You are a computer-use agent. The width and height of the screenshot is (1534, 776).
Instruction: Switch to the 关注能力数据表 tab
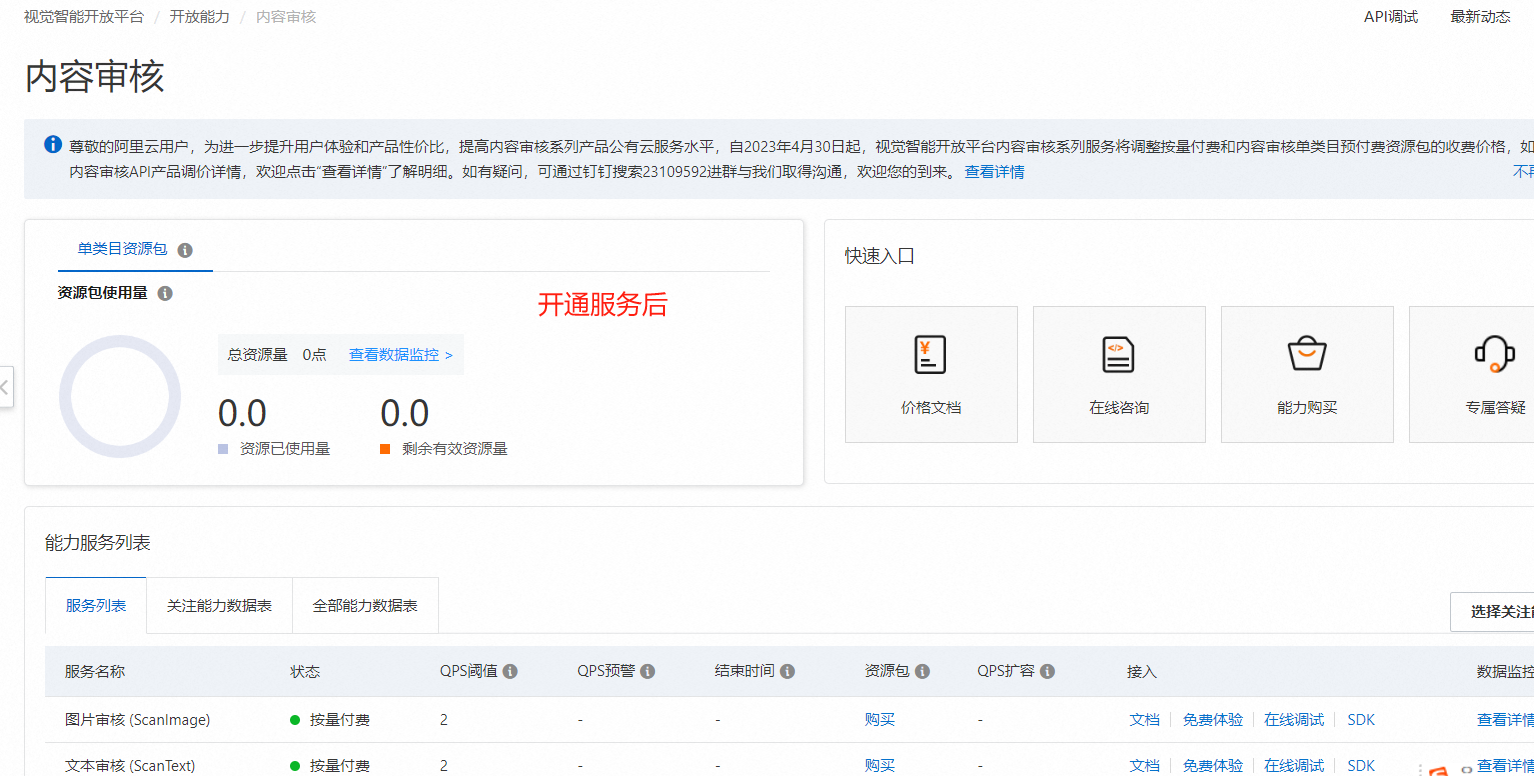point(219,605)
